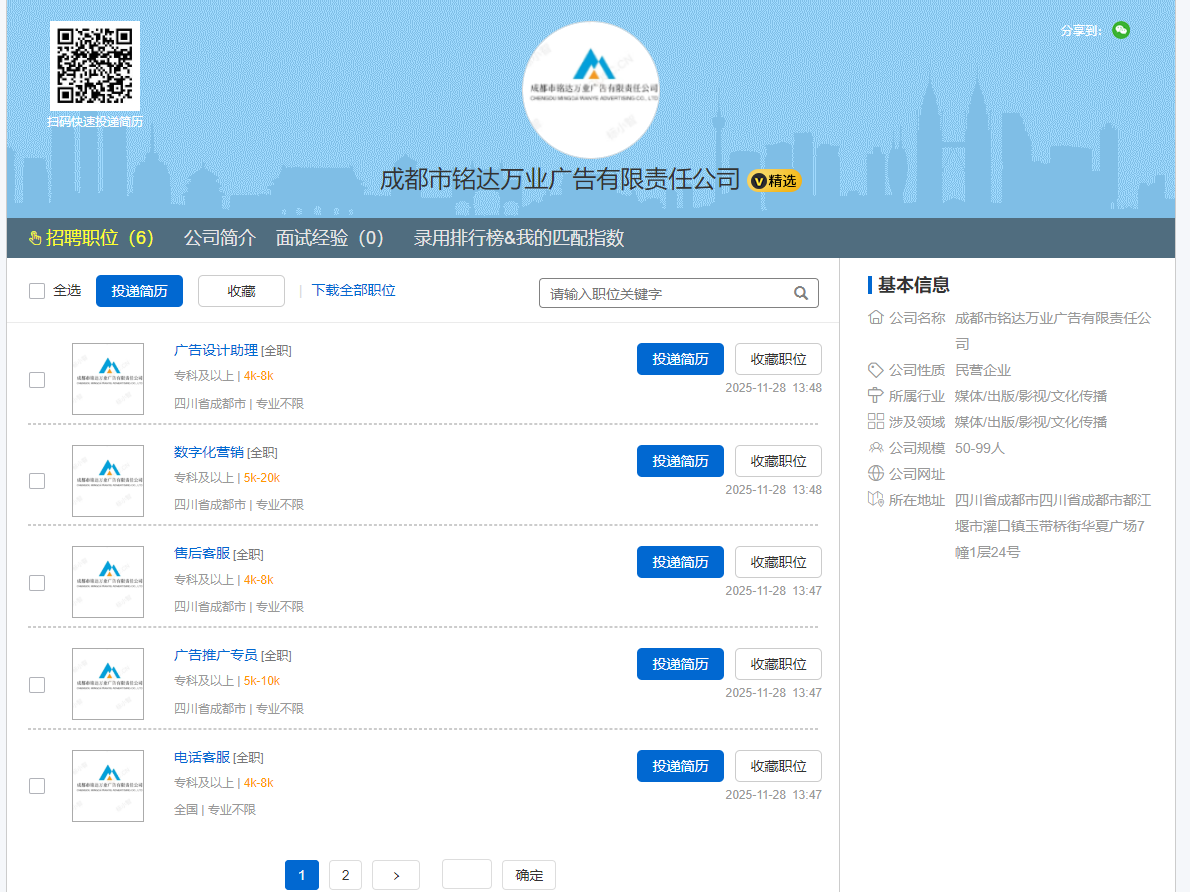This screenshot has height=892, width=1190.
Task: Open page 2 of job listings
Action: coord(345,875)
